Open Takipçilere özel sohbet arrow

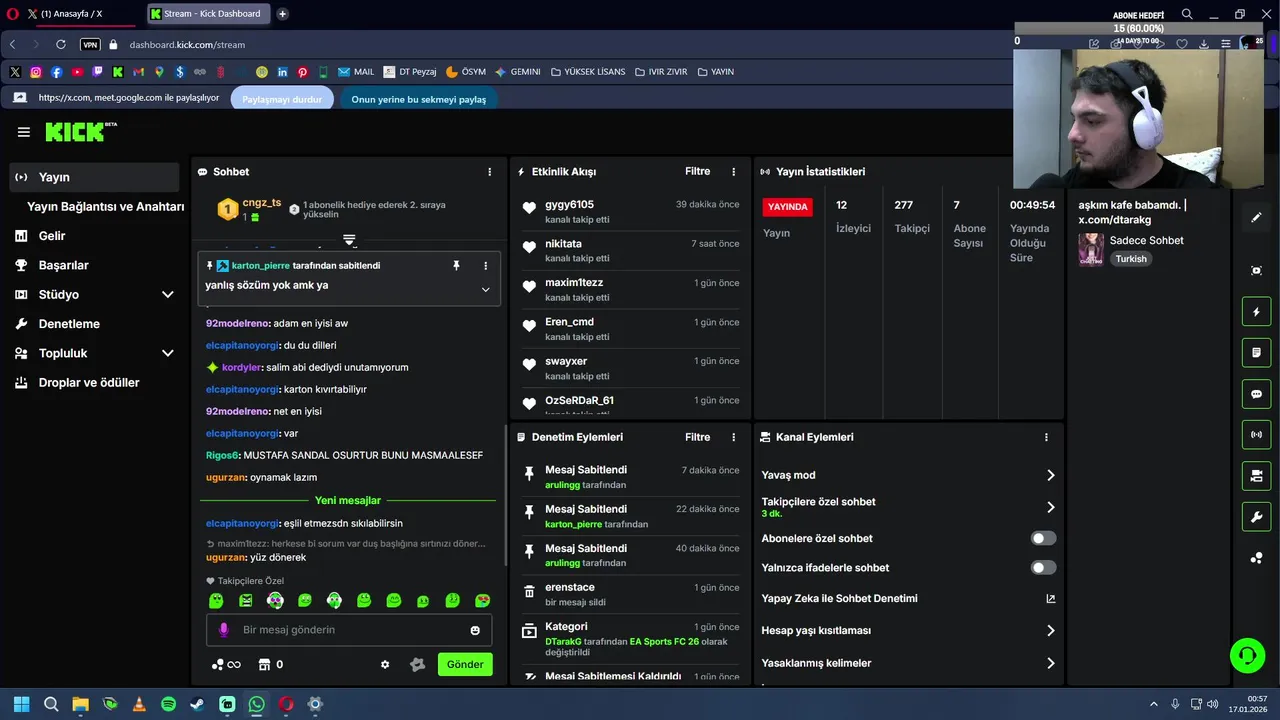(1050, 507)
